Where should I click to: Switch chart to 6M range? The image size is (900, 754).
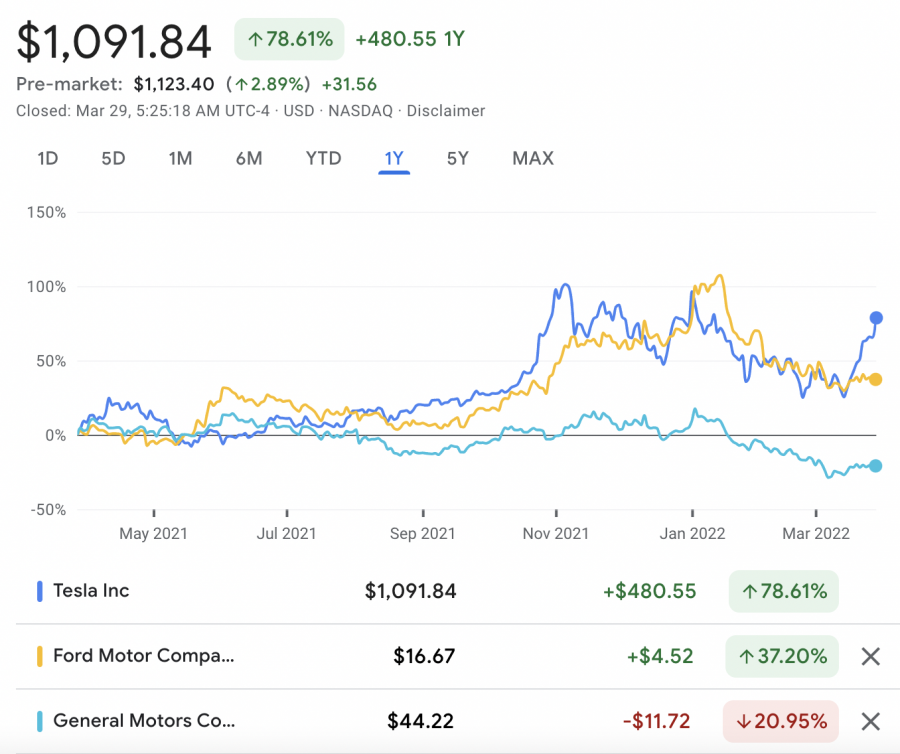click(249, 158)
